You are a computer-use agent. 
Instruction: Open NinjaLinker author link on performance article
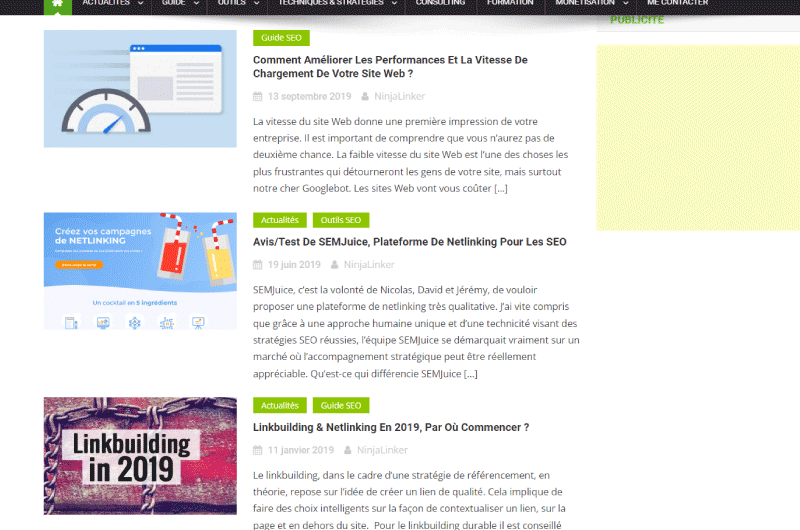(399, 96)
